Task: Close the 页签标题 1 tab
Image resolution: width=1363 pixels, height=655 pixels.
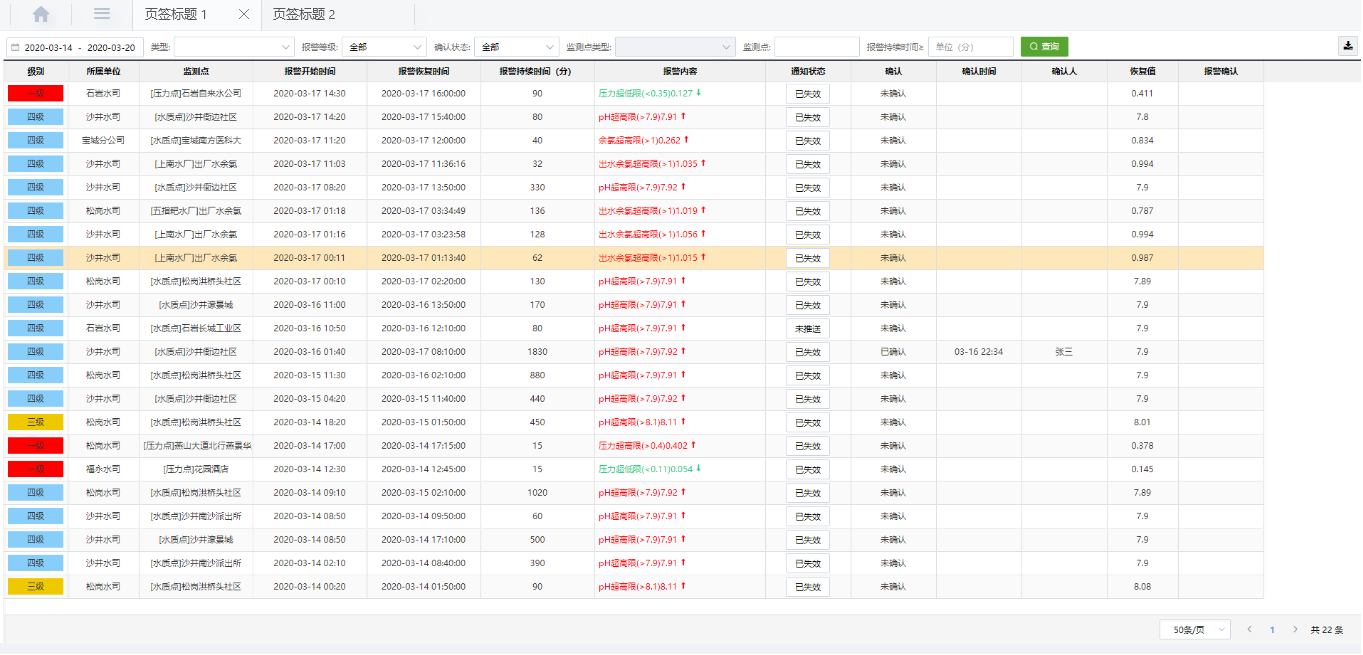Action: [x=244, y=14]
